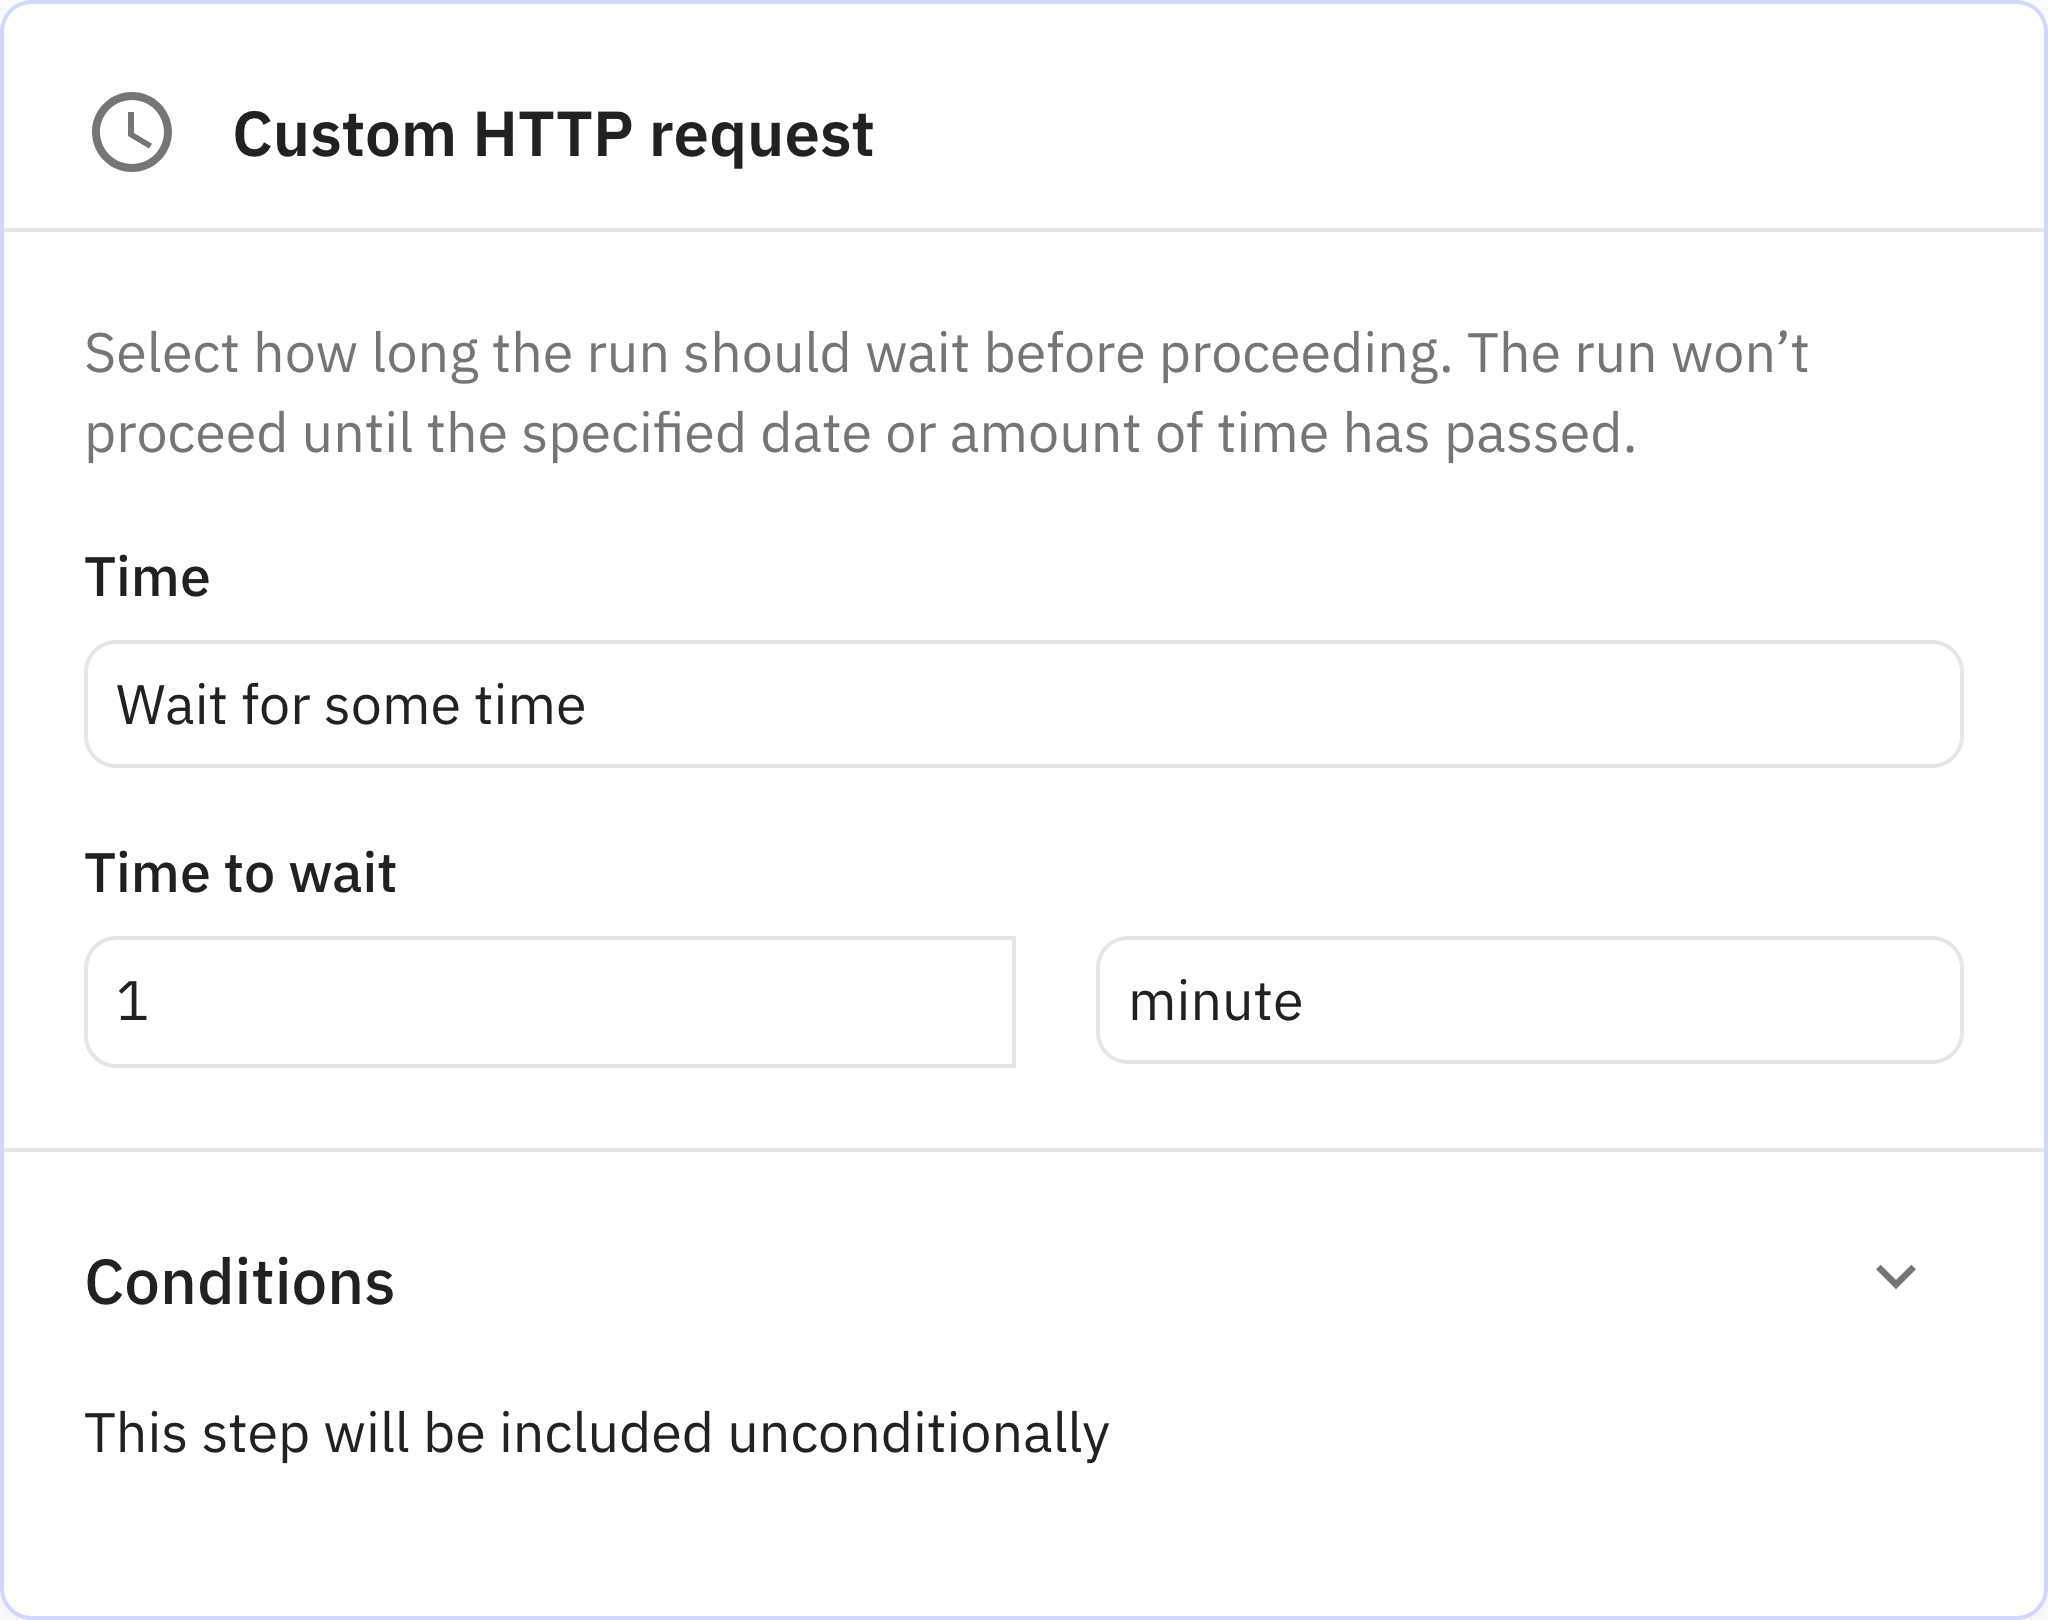Change the Wait for some time selection
This screenshot has height=1620, width=2048.
1023,704
